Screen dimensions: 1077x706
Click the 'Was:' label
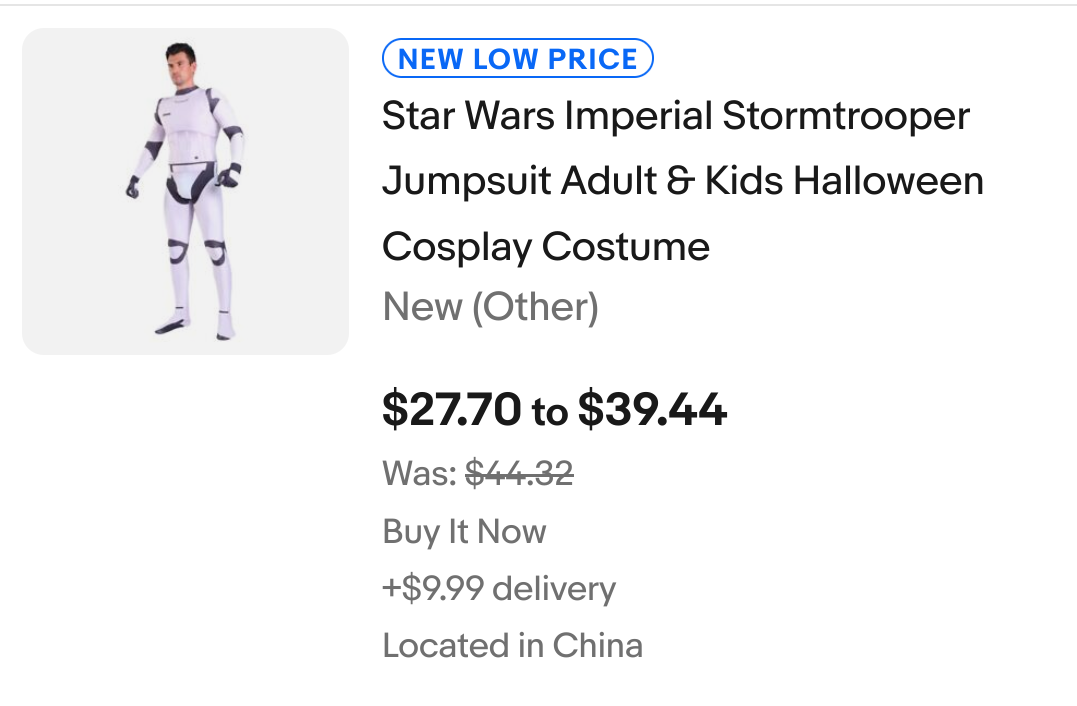[x=419, y=473]
